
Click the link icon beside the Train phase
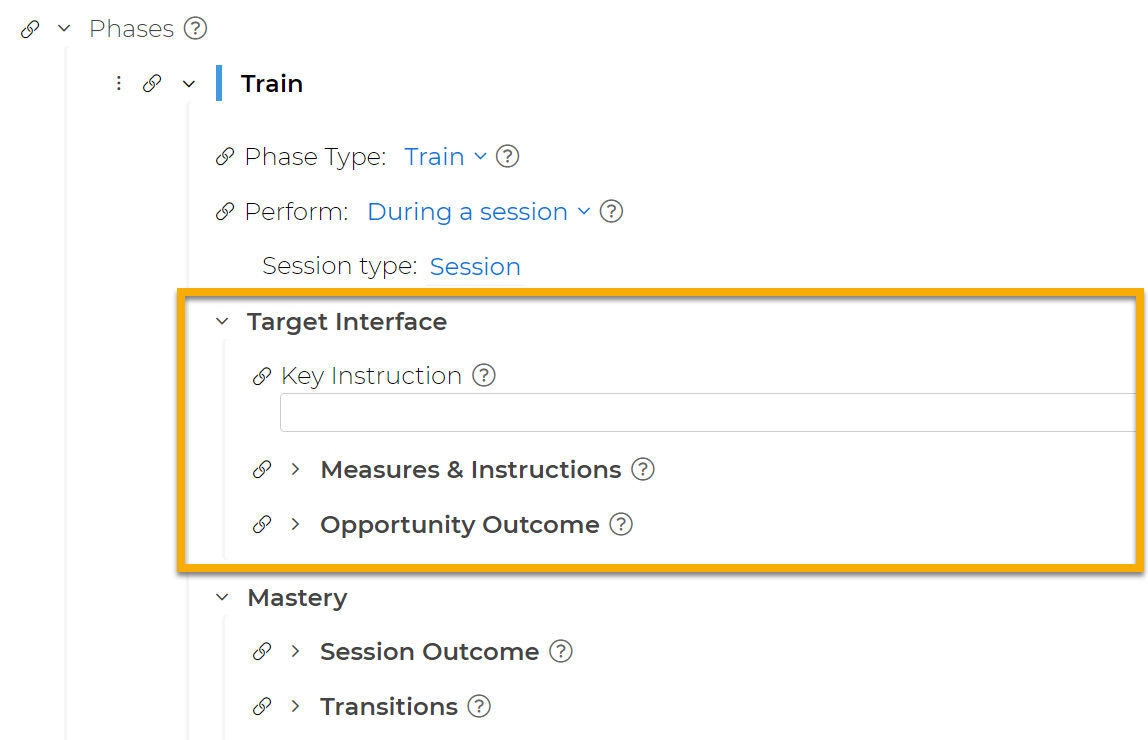(153, 83)
